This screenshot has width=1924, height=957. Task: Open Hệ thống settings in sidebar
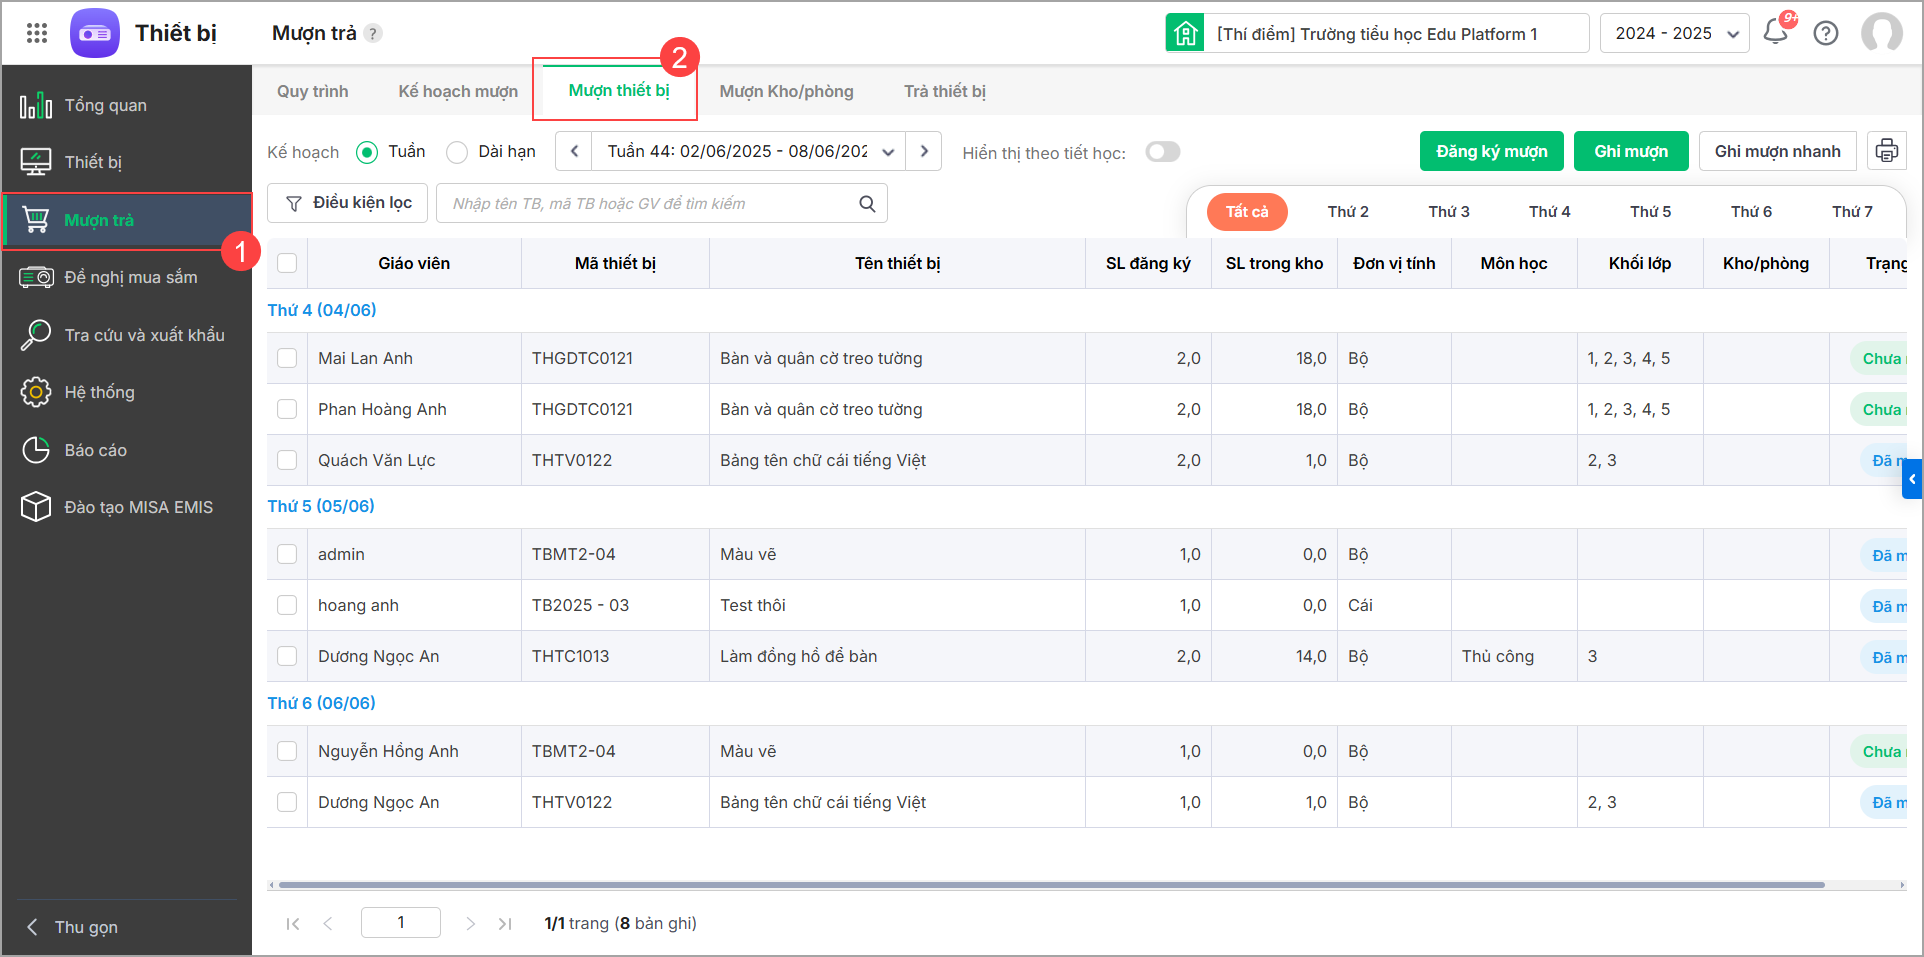(99, 392)
